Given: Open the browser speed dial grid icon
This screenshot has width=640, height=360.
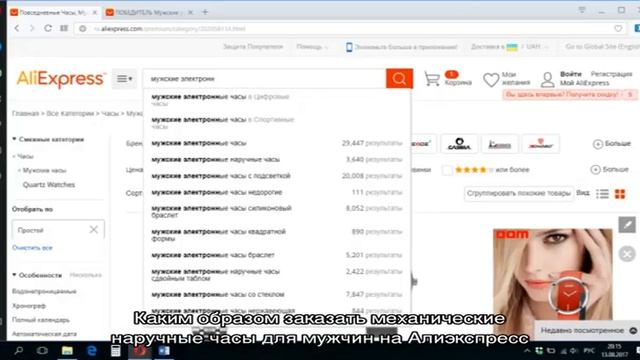Looking at the screenshot, I should pos(64,28).
